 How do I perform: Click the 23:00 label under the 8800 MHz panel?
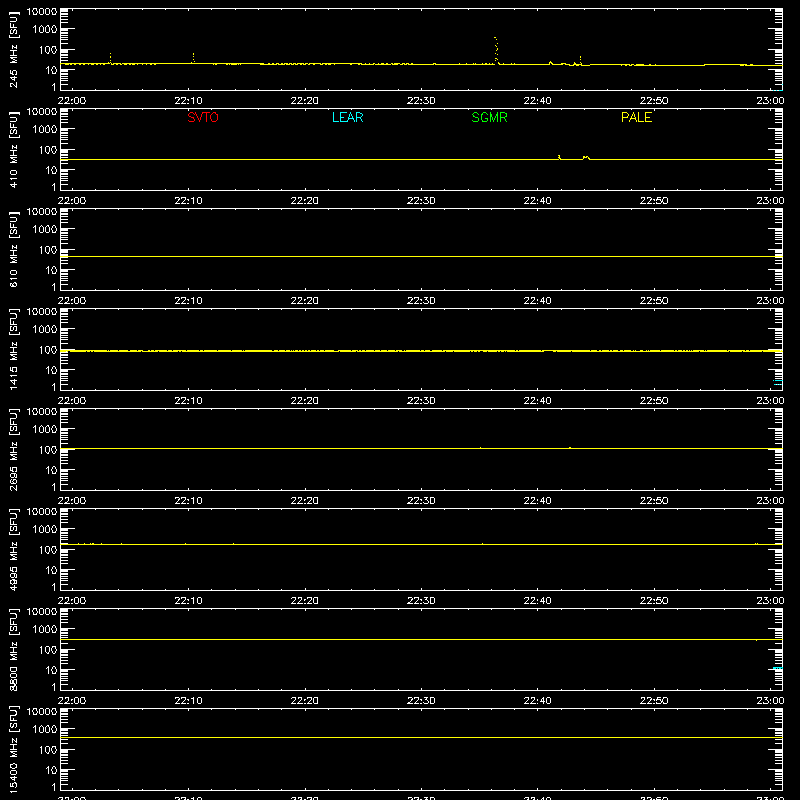(770, 701)
